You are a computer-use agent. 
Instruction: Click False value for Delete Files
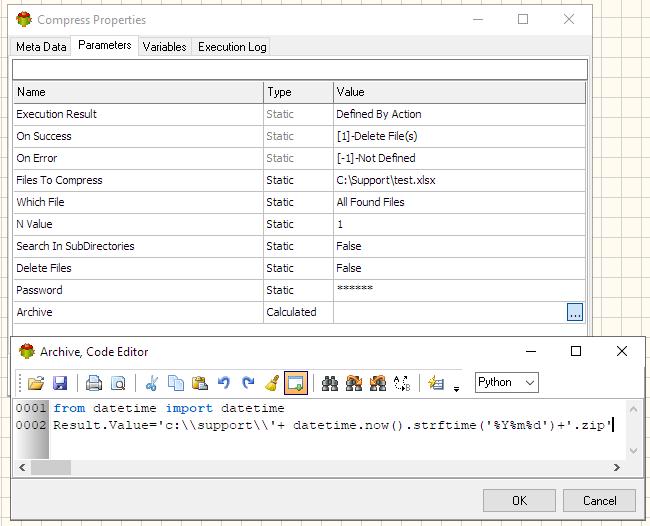point(349,268)
